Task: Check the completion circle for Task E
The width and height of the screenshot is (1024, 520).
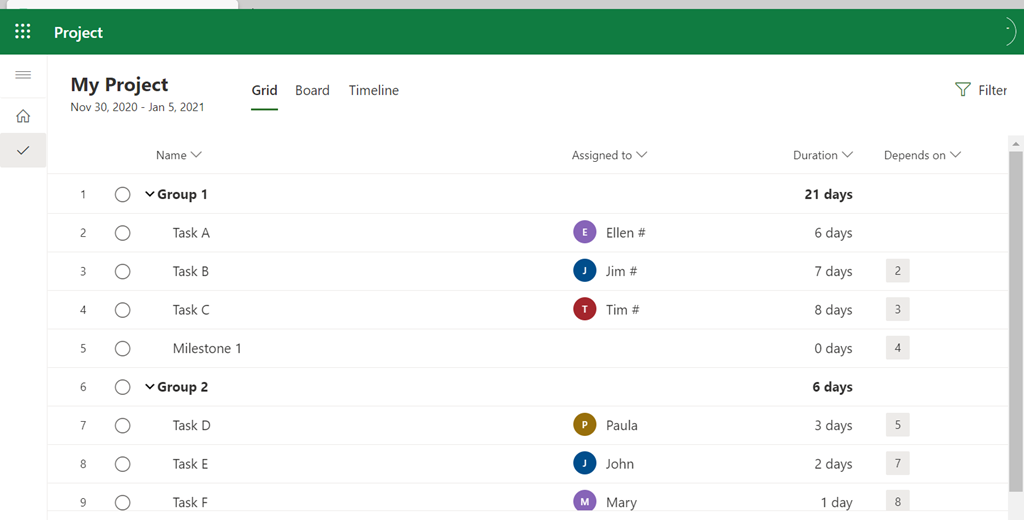Action: [123, 464]
